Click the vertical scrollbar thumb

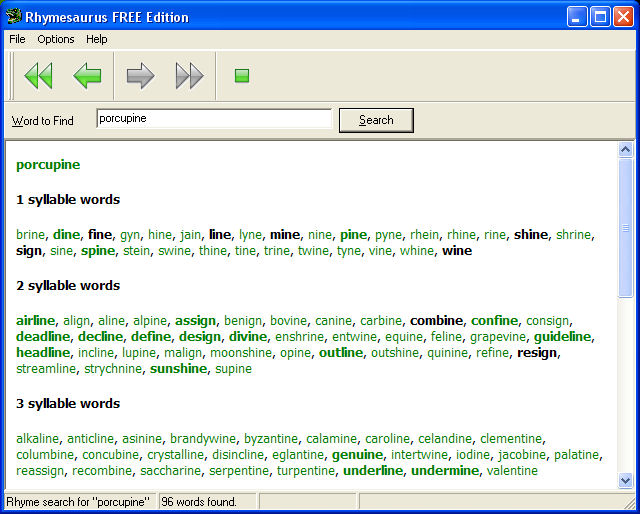tap(625, 228)
